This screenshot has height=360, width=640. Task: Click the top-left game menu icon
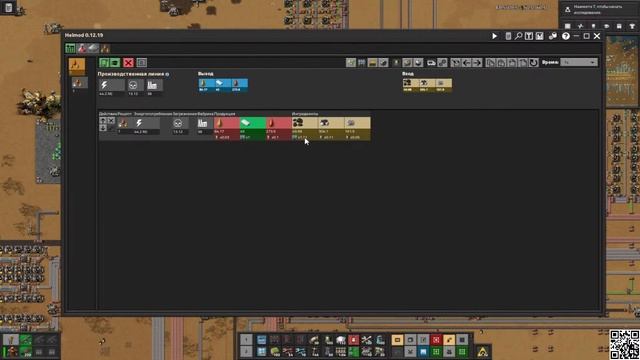tap(9, 7)
